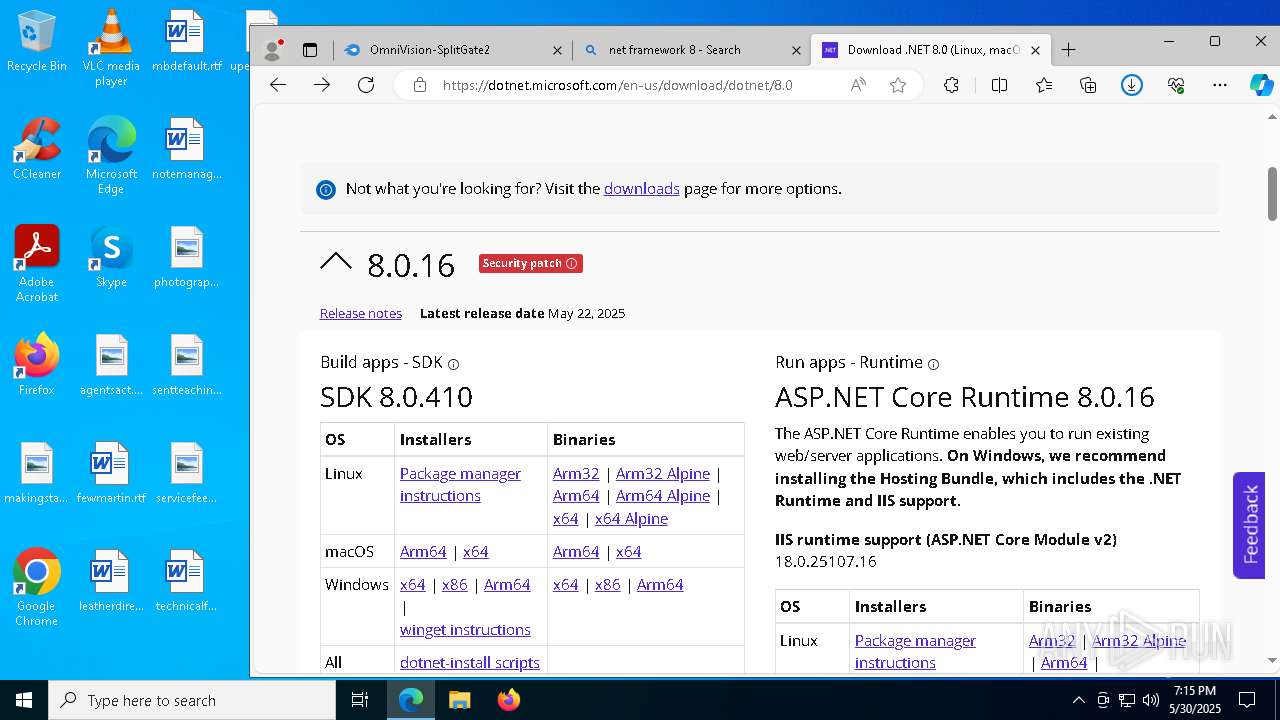Open the Favorites list icon
1280x720 pixels.
1044,85
